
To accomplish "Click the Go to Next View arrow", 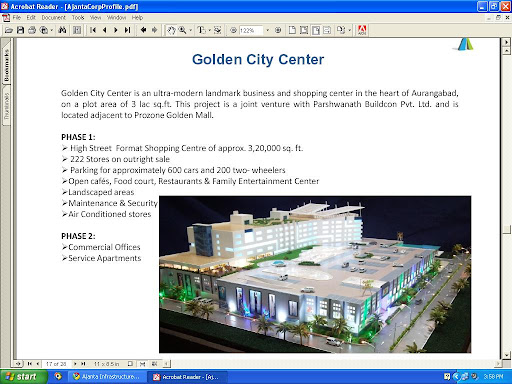I will click(155, 30).
